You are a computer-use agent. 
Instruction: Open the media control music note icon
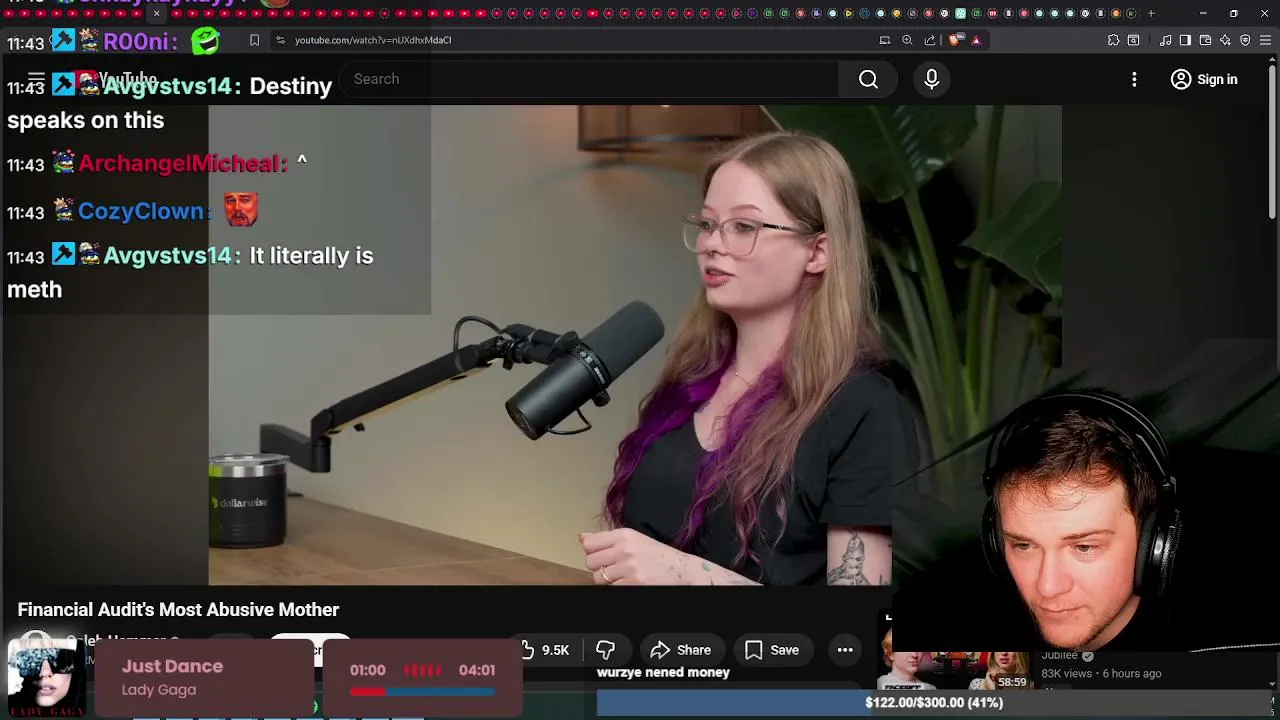pos(1165,40)
